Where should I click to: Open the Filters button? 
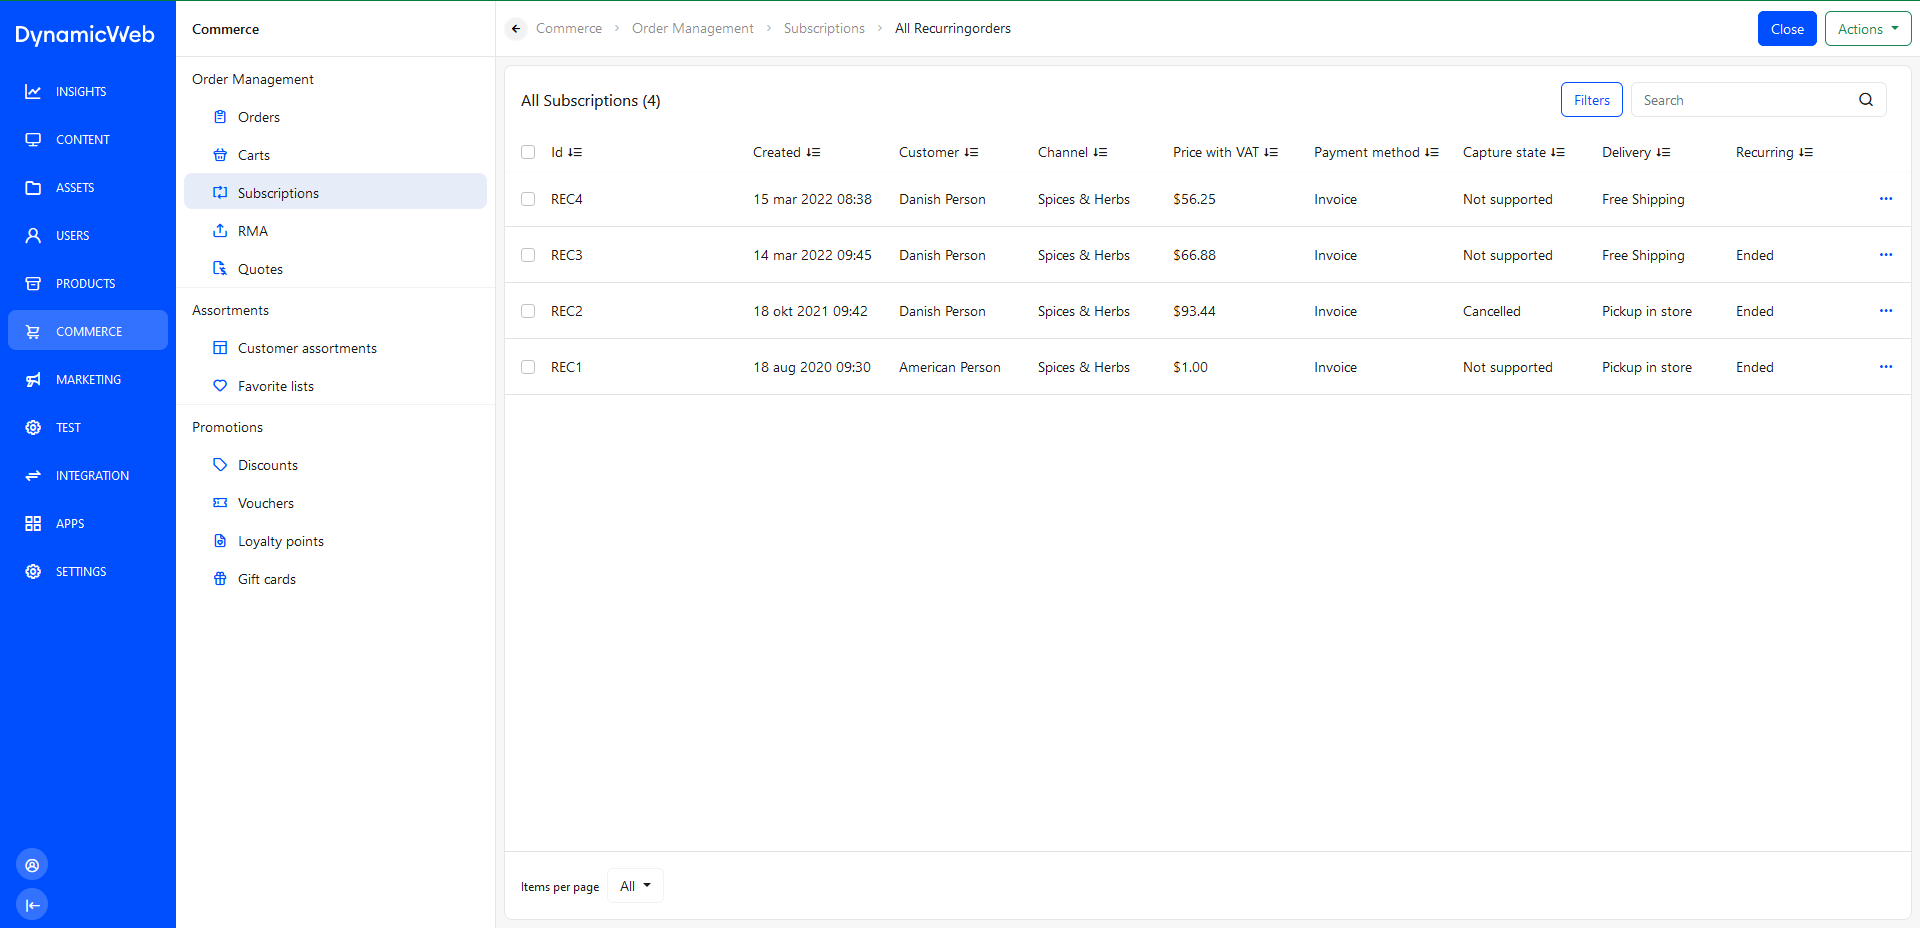(1592, 100)
